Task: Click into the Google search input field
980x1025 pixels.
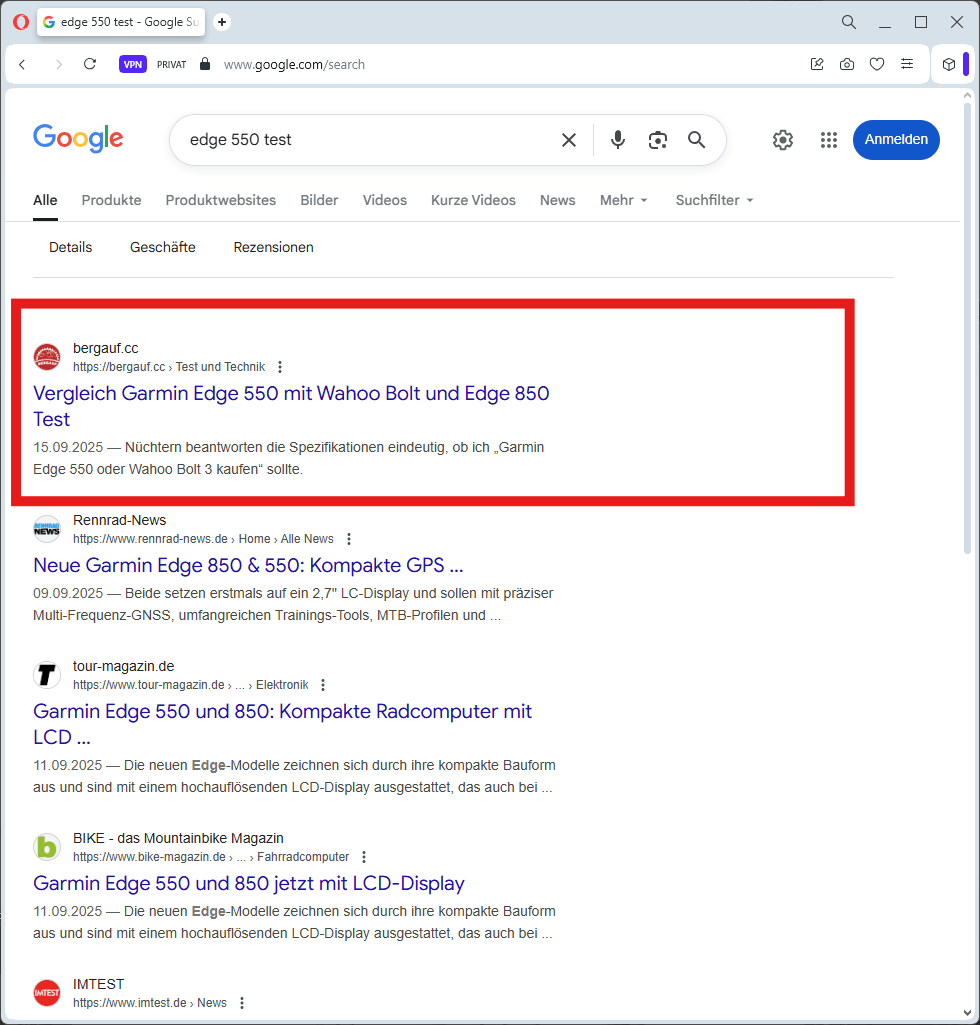Action: coord(360,140)
